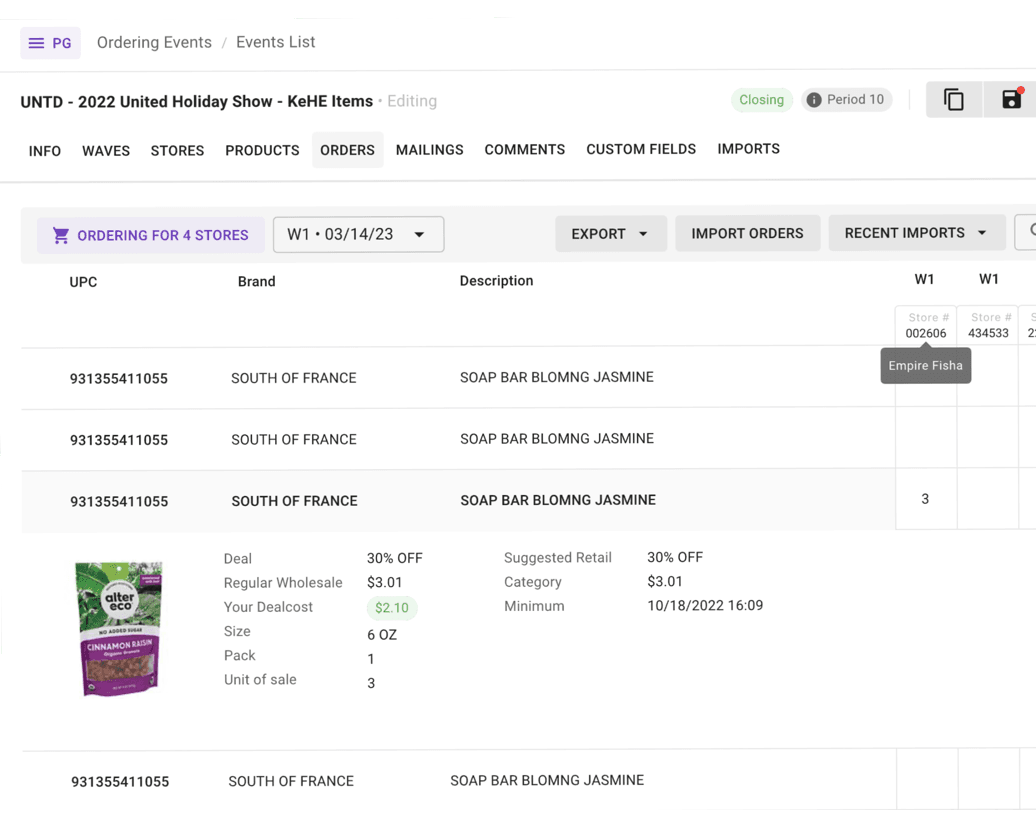
Task: Open the Events List breadcrumb
Action: [276, 42]
